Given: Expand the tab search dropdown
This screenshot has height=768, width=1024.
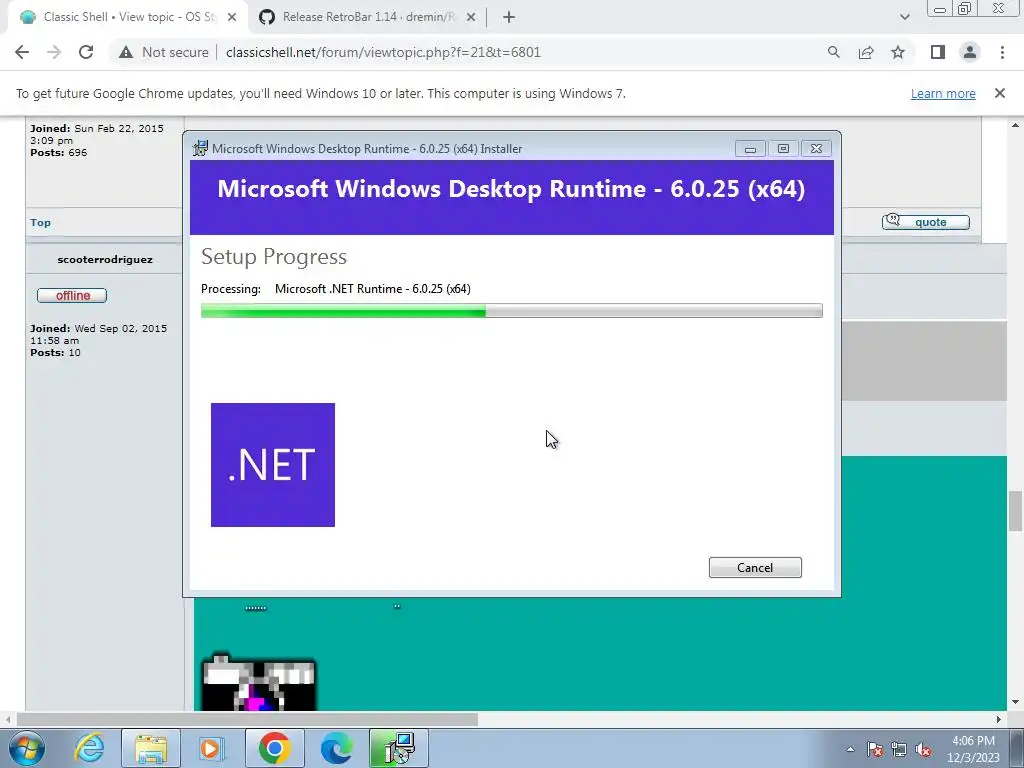Looking at the screenshot, I should [x=904, y=17].
